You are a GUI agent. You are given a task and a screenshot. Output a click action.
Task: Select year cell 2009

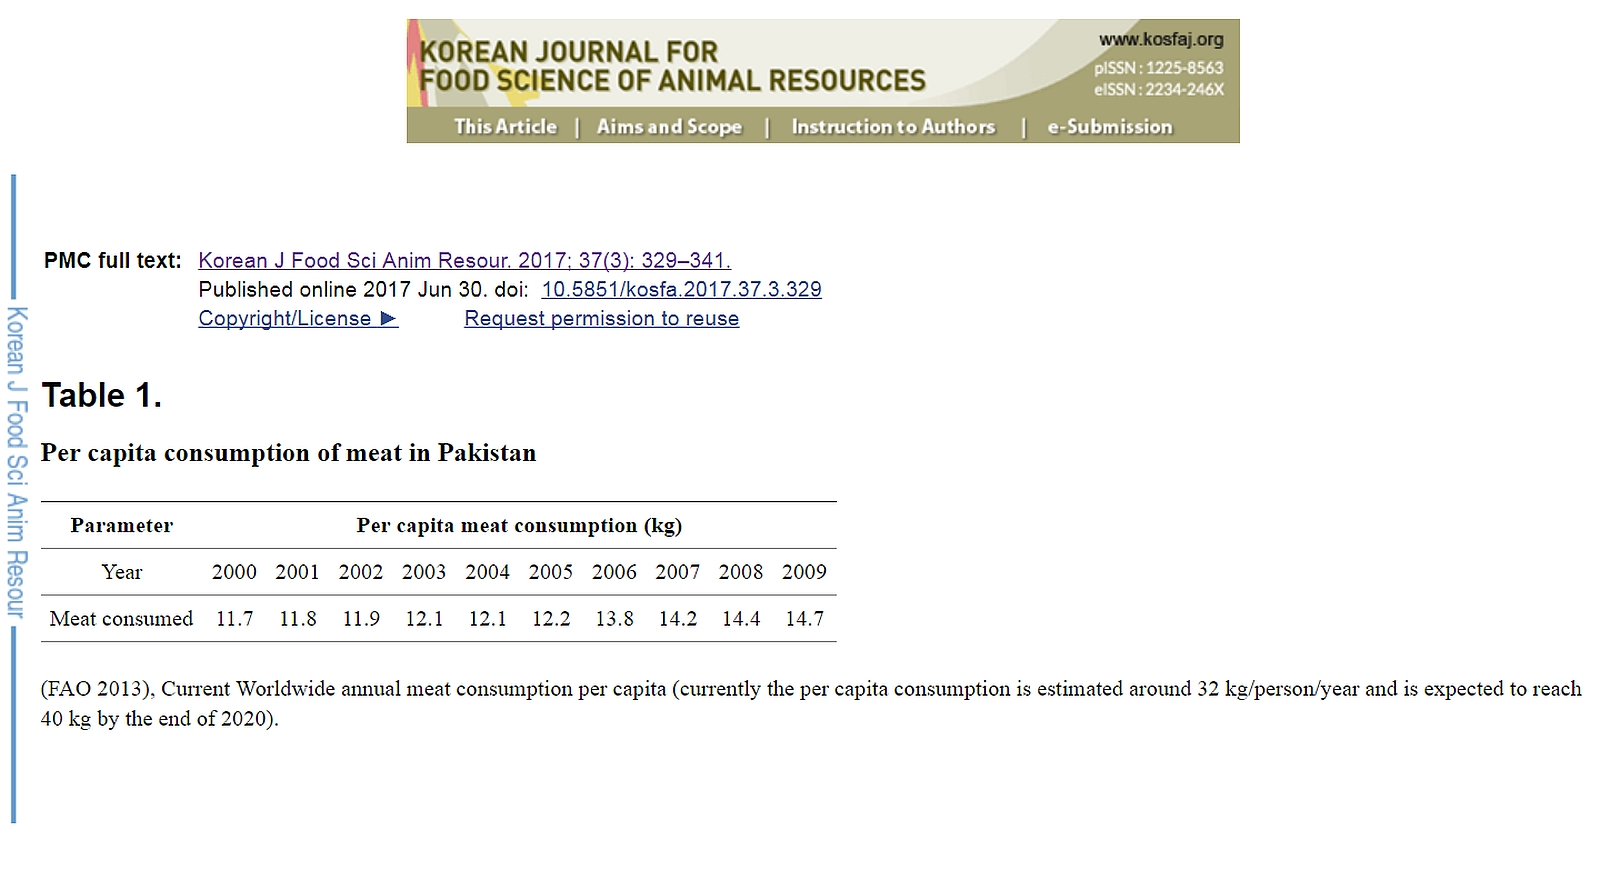(x=804, y=572)
